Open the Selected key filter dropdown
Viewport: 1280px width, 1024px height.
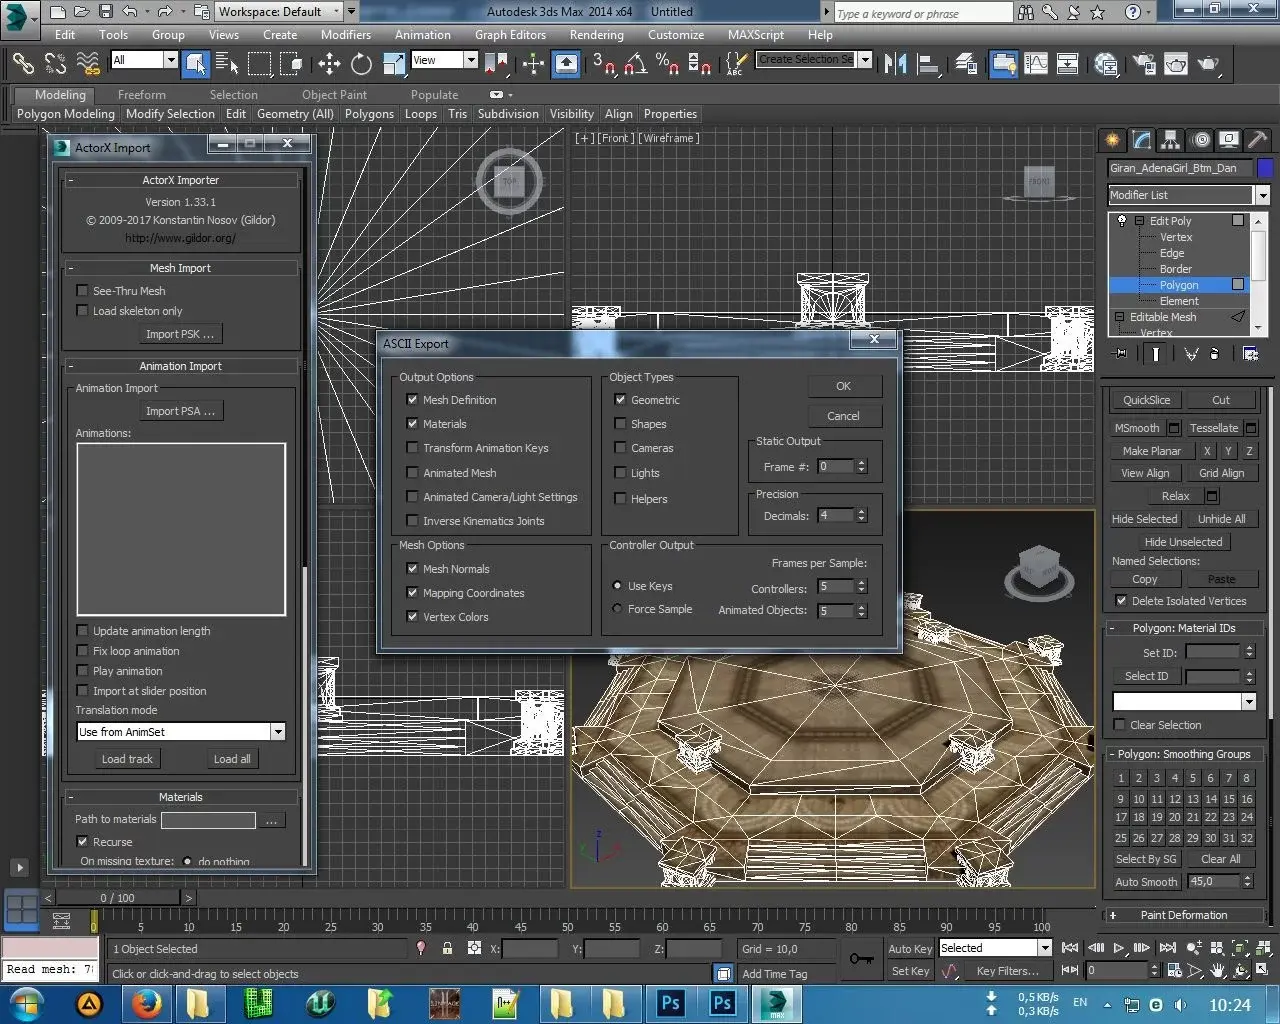coord(995,948)
